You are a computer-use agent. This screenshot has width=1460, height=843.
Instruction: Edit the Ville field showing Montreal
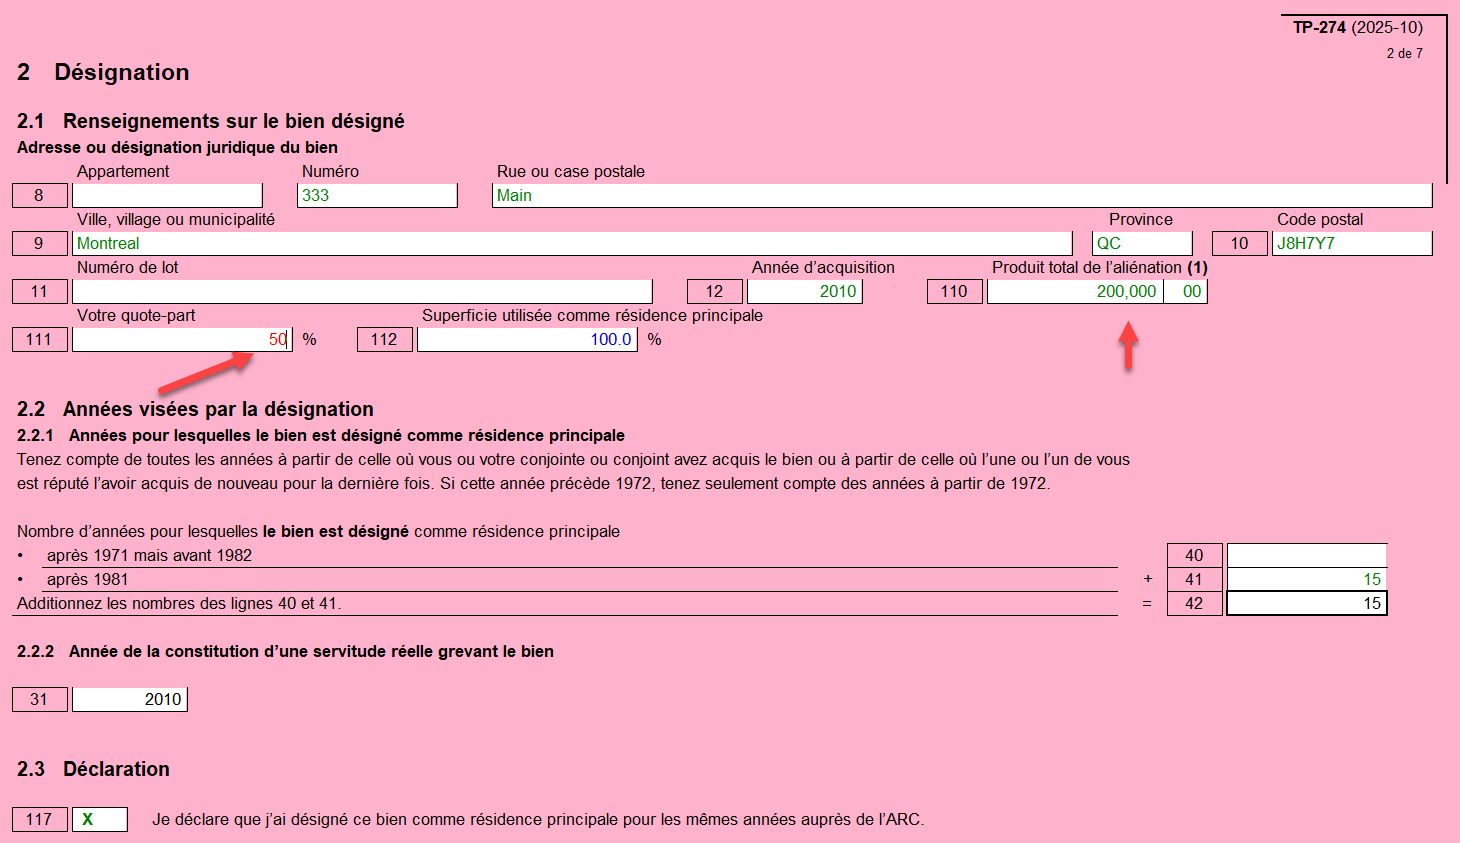click(x=572, y=243)
